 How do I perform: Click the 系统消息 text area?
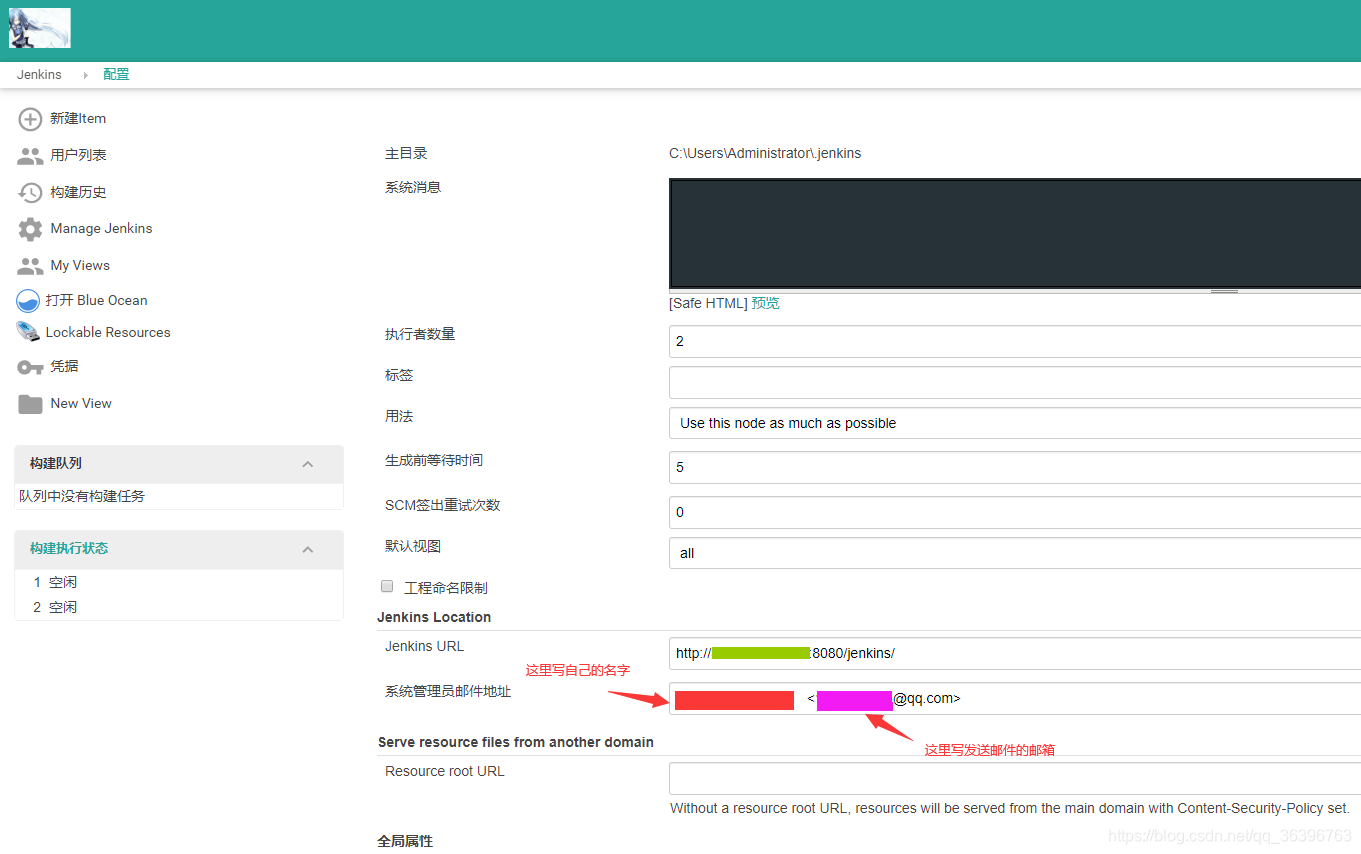coord(1015,233)
